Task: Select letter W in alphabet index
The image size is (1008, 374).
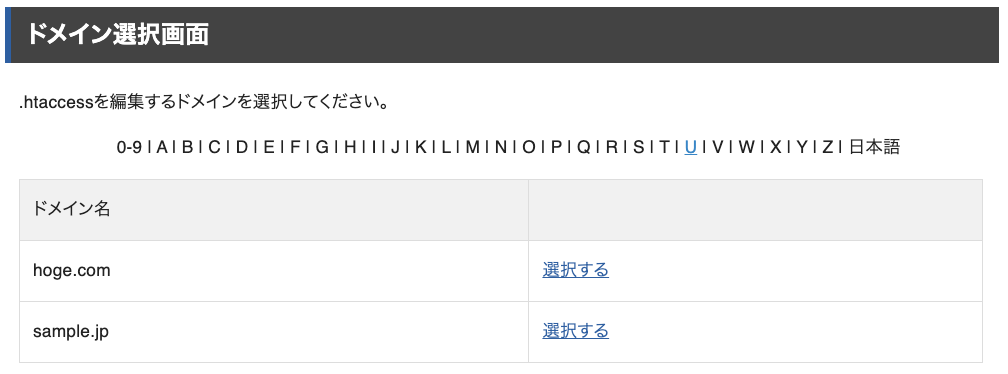Action: click(x=746, y=147)
